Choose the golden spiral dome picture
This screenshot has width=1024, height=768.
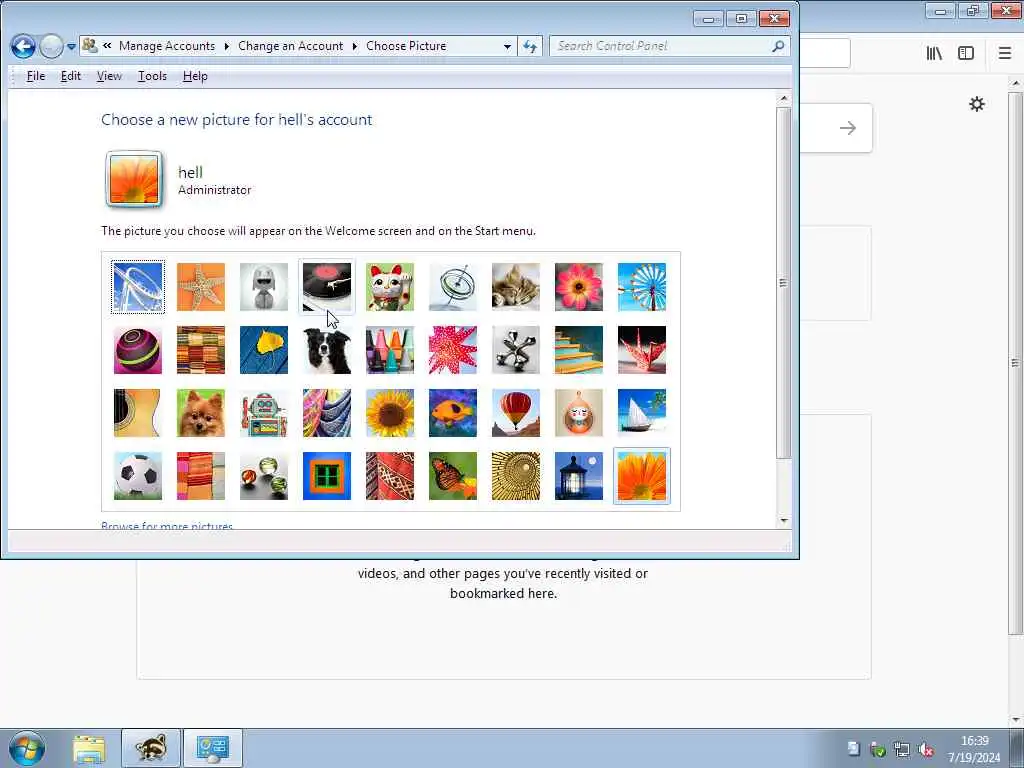coord(516,476)
